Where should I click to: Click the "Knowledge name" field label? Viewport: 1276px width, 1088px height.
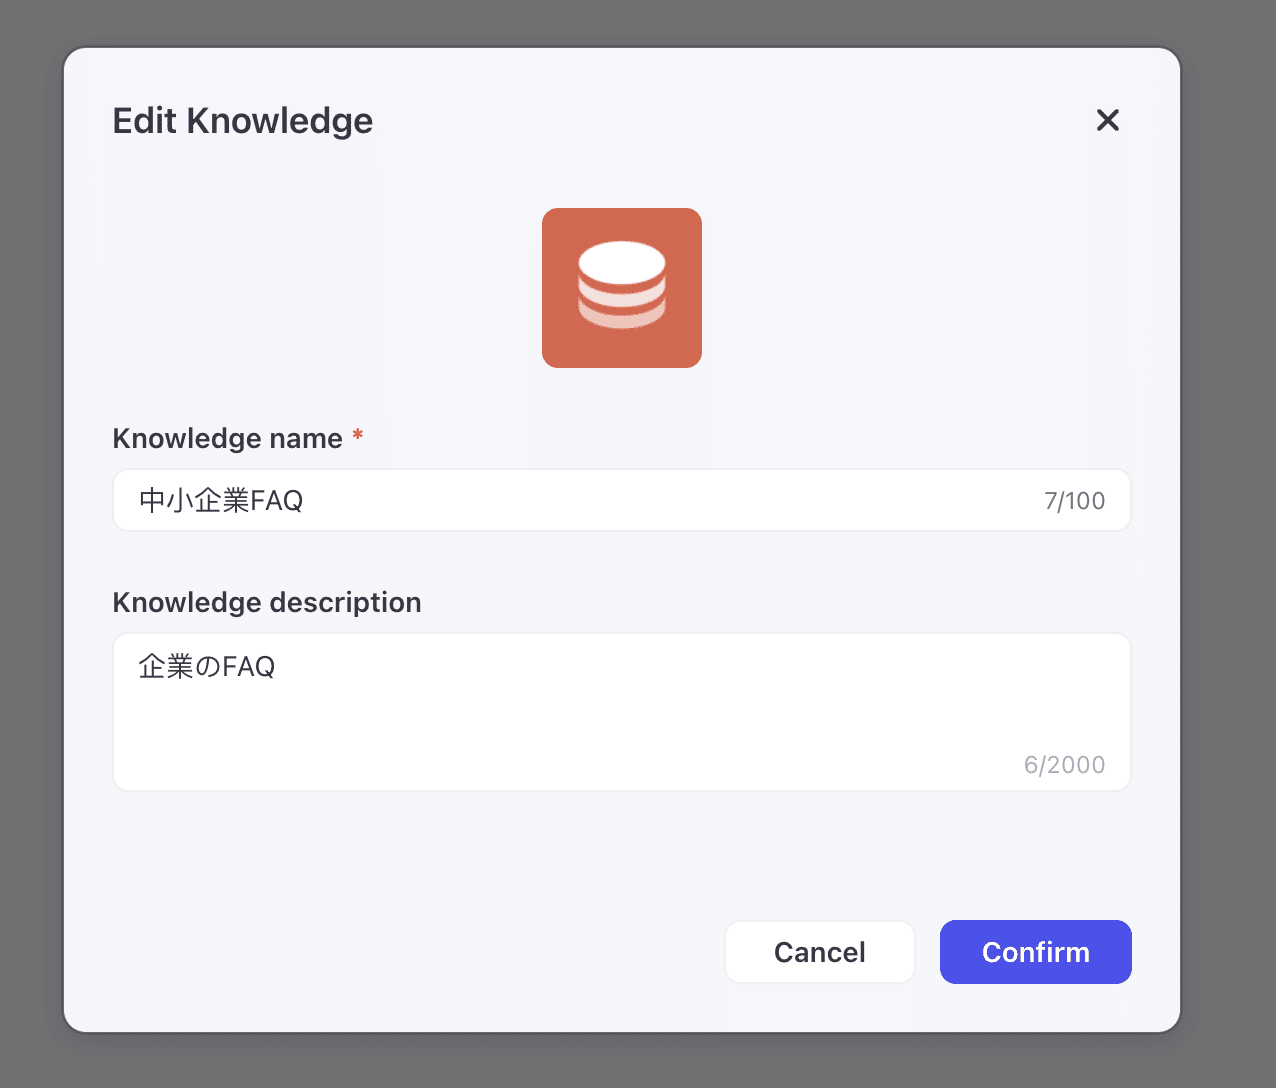tap(227, 438)
